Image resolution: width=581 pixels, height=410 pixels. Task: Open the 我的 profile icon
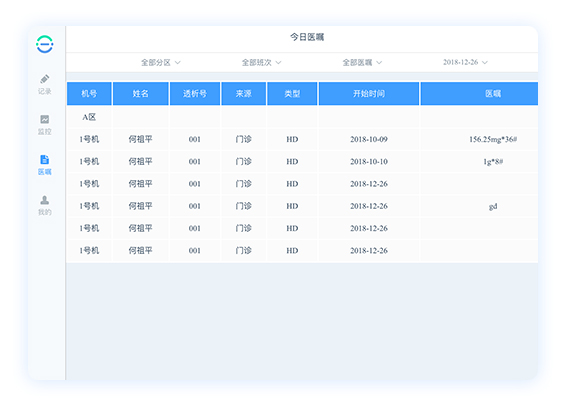(44, 200)
